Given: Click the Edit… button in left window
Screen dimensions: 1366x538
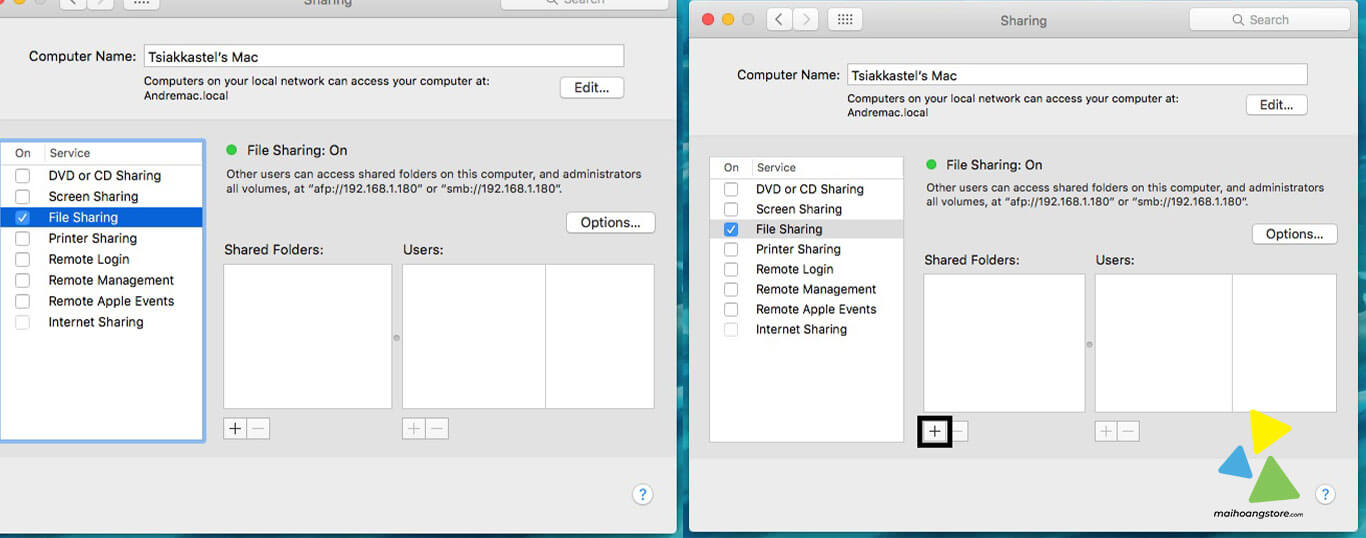Looking at the screenshot, I should point(591,88).
